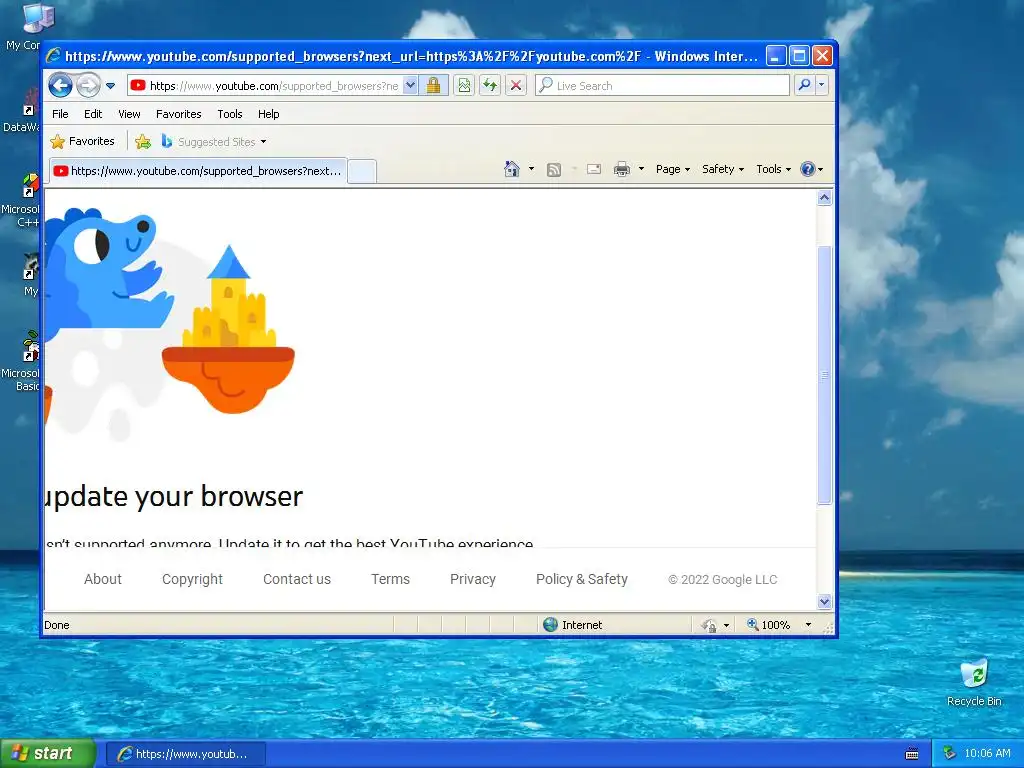The image size is (1024, 768).
Task: Open the Terms footer link
Action: click(391, 579)
